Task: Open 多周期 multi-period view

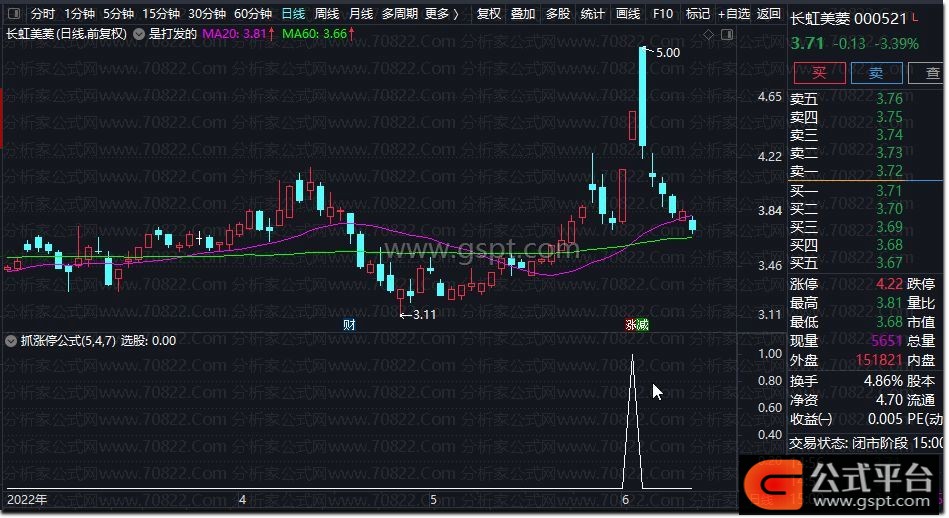Action: tap(399, 13)
